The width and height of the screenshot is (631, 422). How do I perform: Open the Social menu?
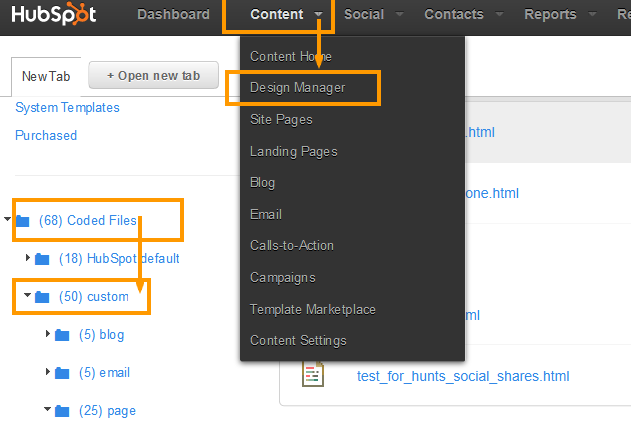tap(364, 14)
